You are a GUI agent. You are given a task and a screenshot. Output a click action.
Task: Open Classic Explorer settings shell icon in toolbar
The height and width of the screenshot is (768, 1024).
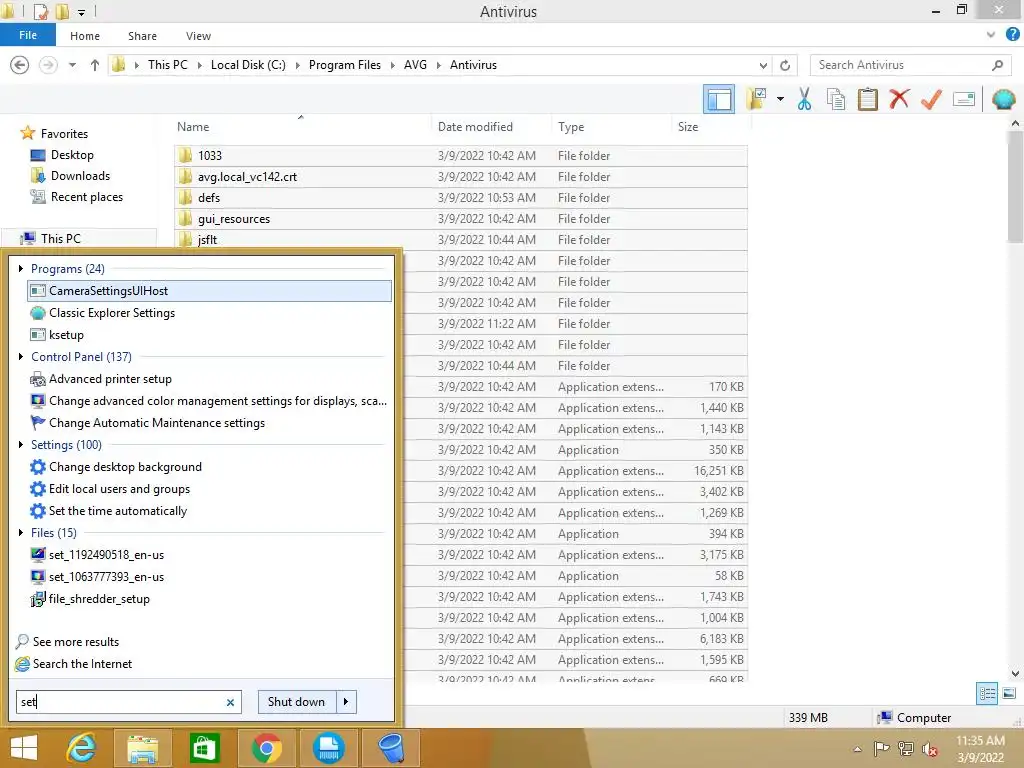click(1003, 100)
